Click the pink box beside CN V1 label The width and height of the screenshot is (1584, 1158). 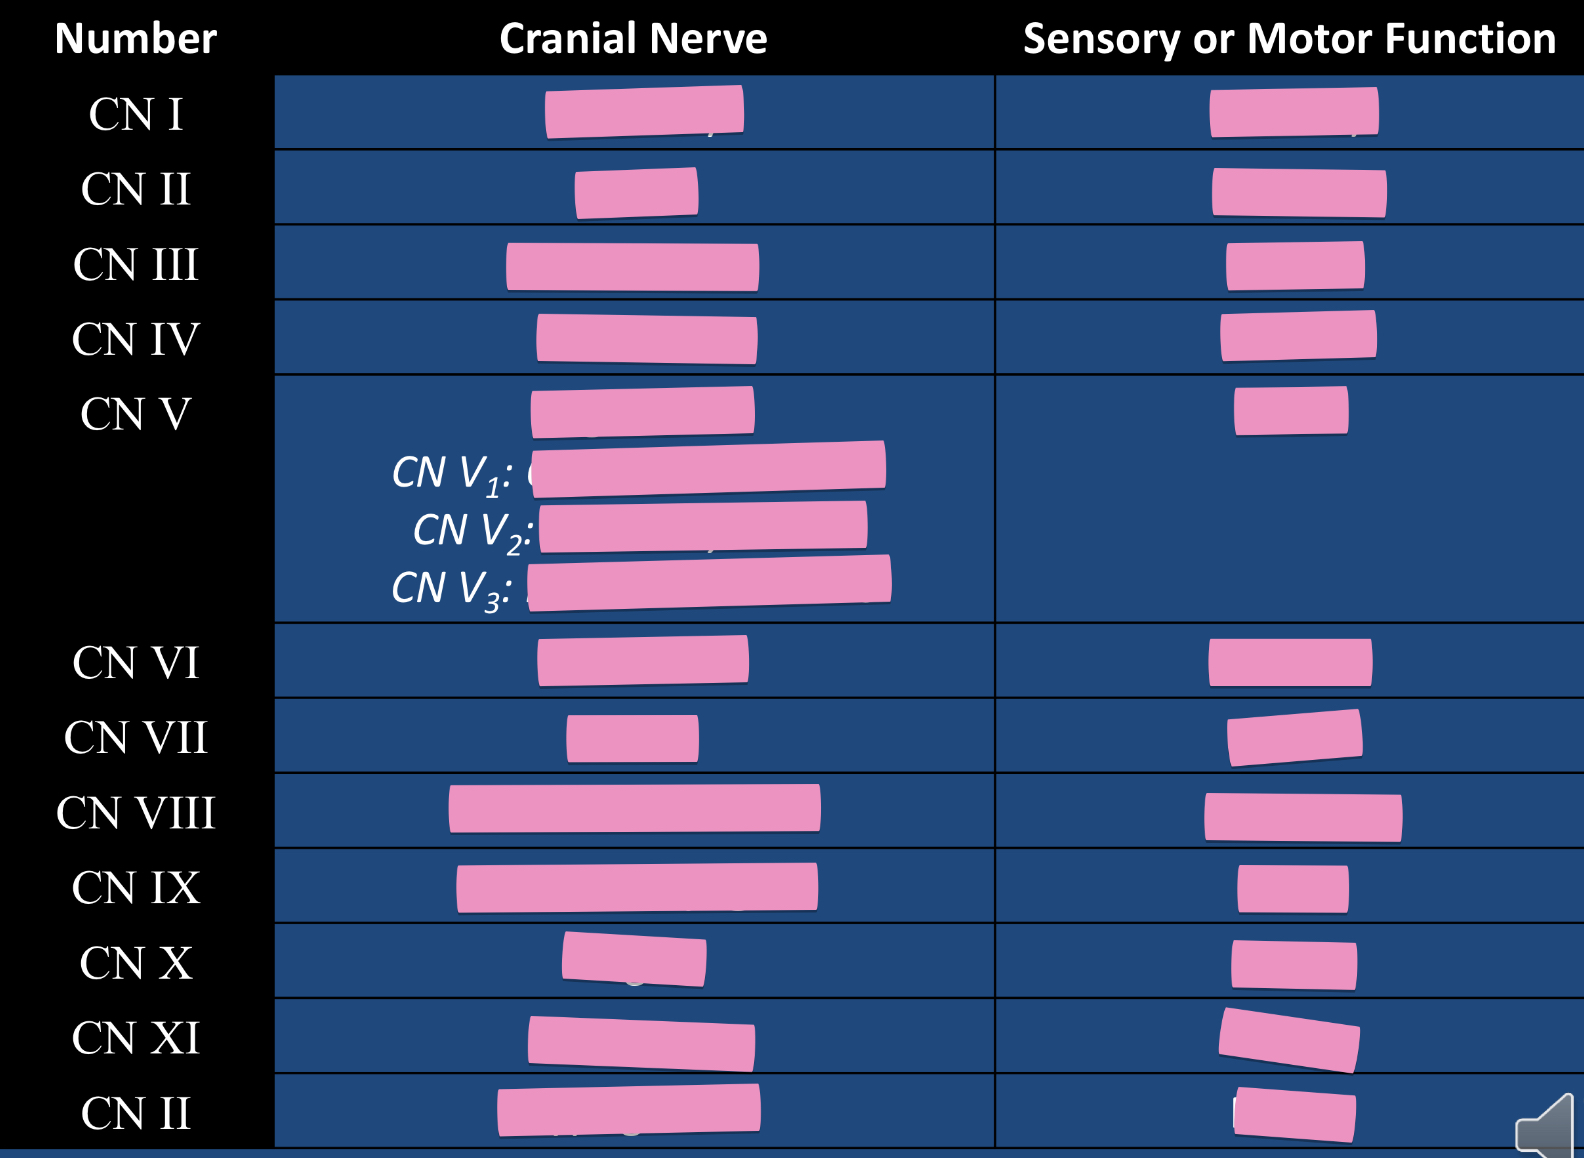coord(708,468)
